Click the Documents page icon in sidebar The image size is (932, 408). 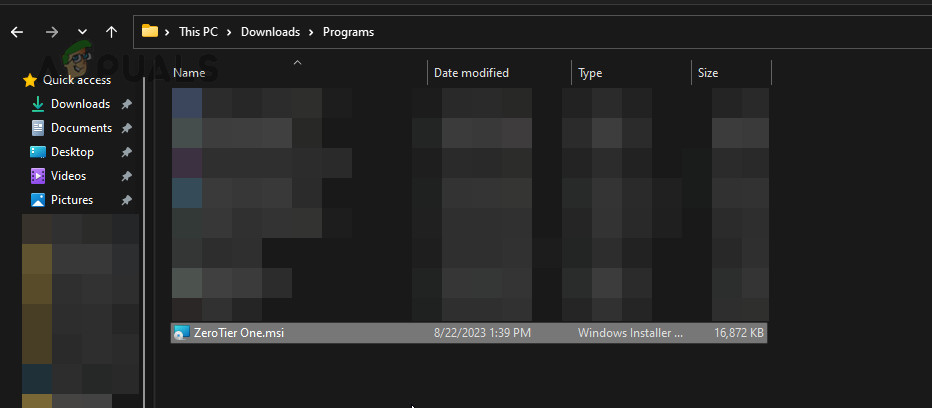[37, 128]
